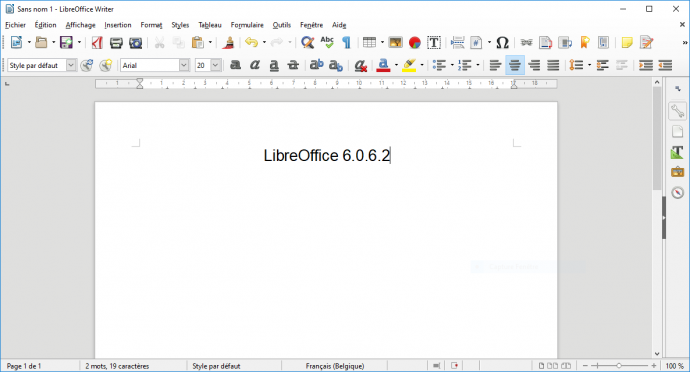The image size is (690, 372).
Task: Open sidebar Properties wrench icon
Action: click(677, 111)
